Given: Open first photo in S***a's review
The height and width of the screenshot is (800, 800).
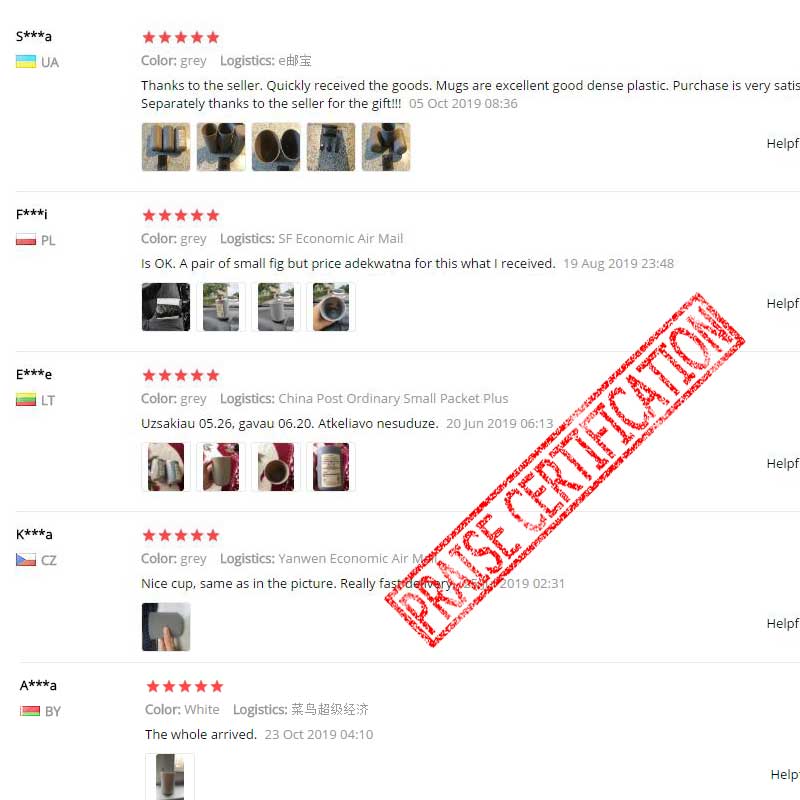Looking at the screenshot, I should 166,147.
